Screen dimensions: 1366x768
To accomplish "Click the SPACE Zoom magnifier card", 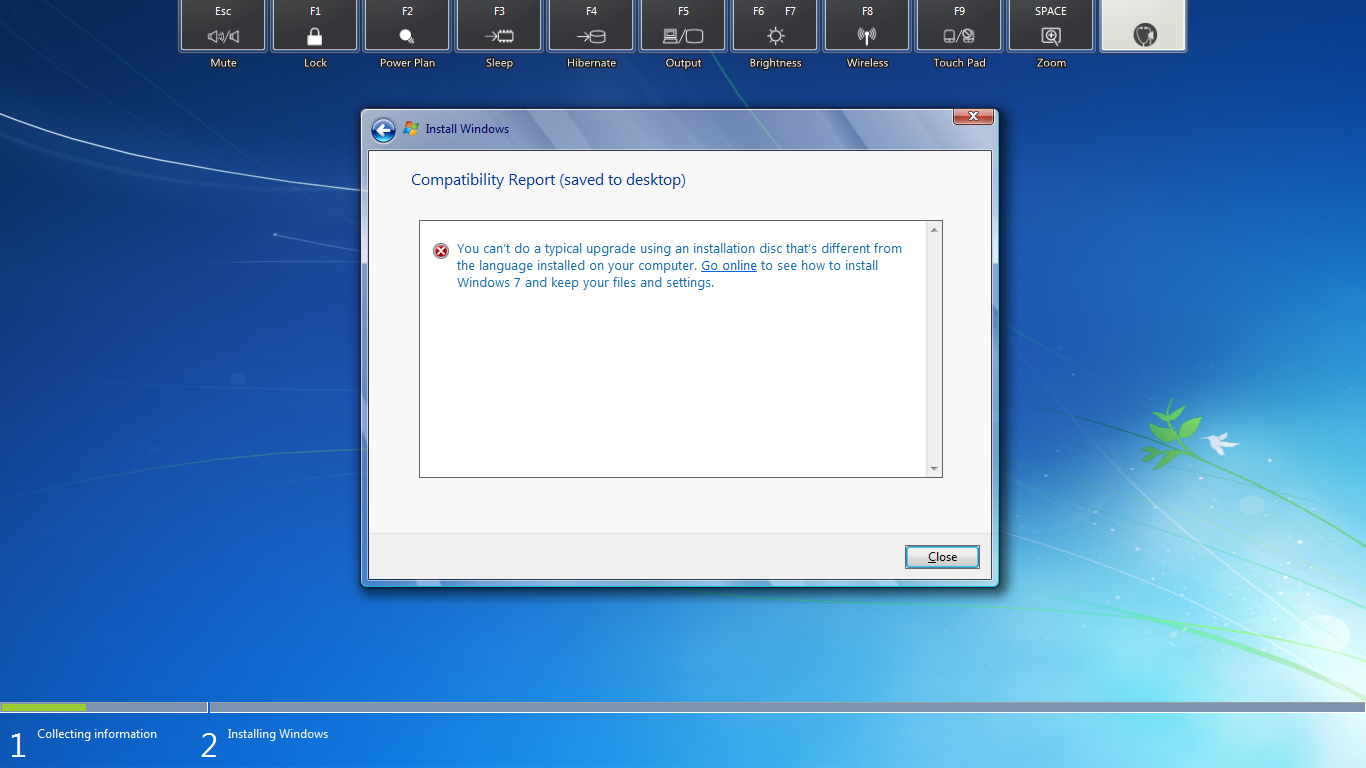I will [1051, 26].
